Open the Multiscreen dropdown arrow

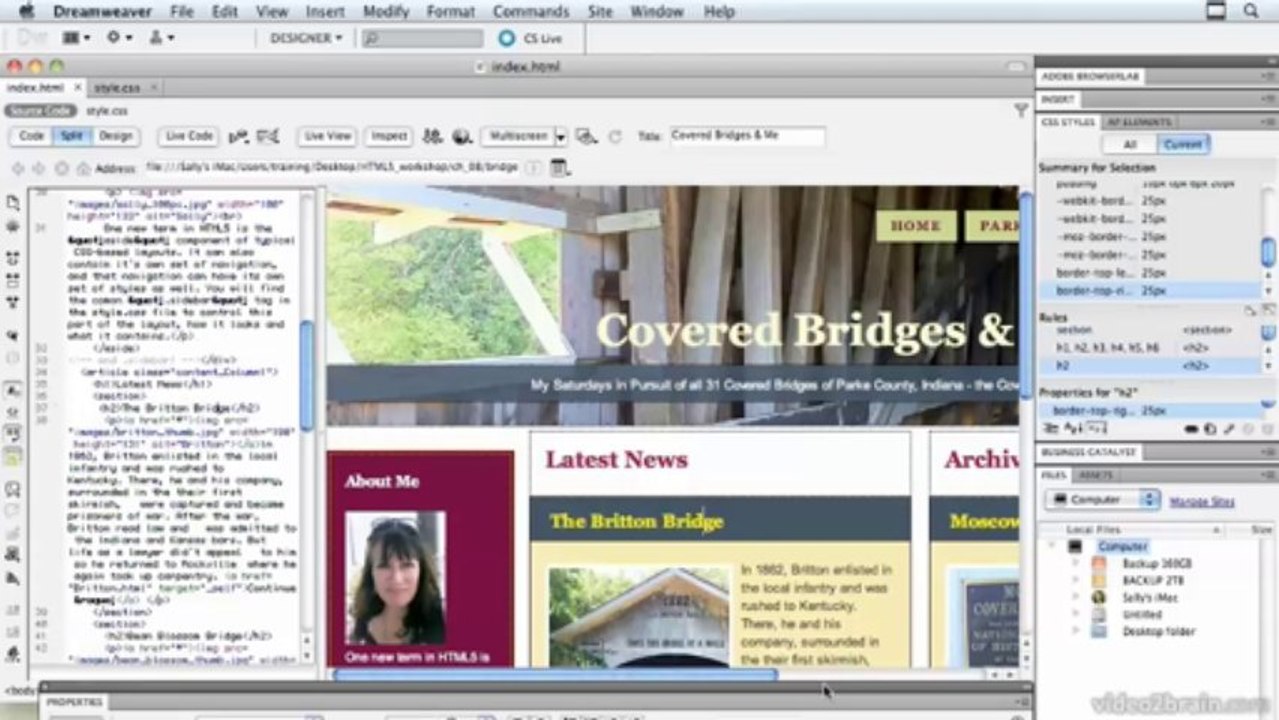click(561, 137)
